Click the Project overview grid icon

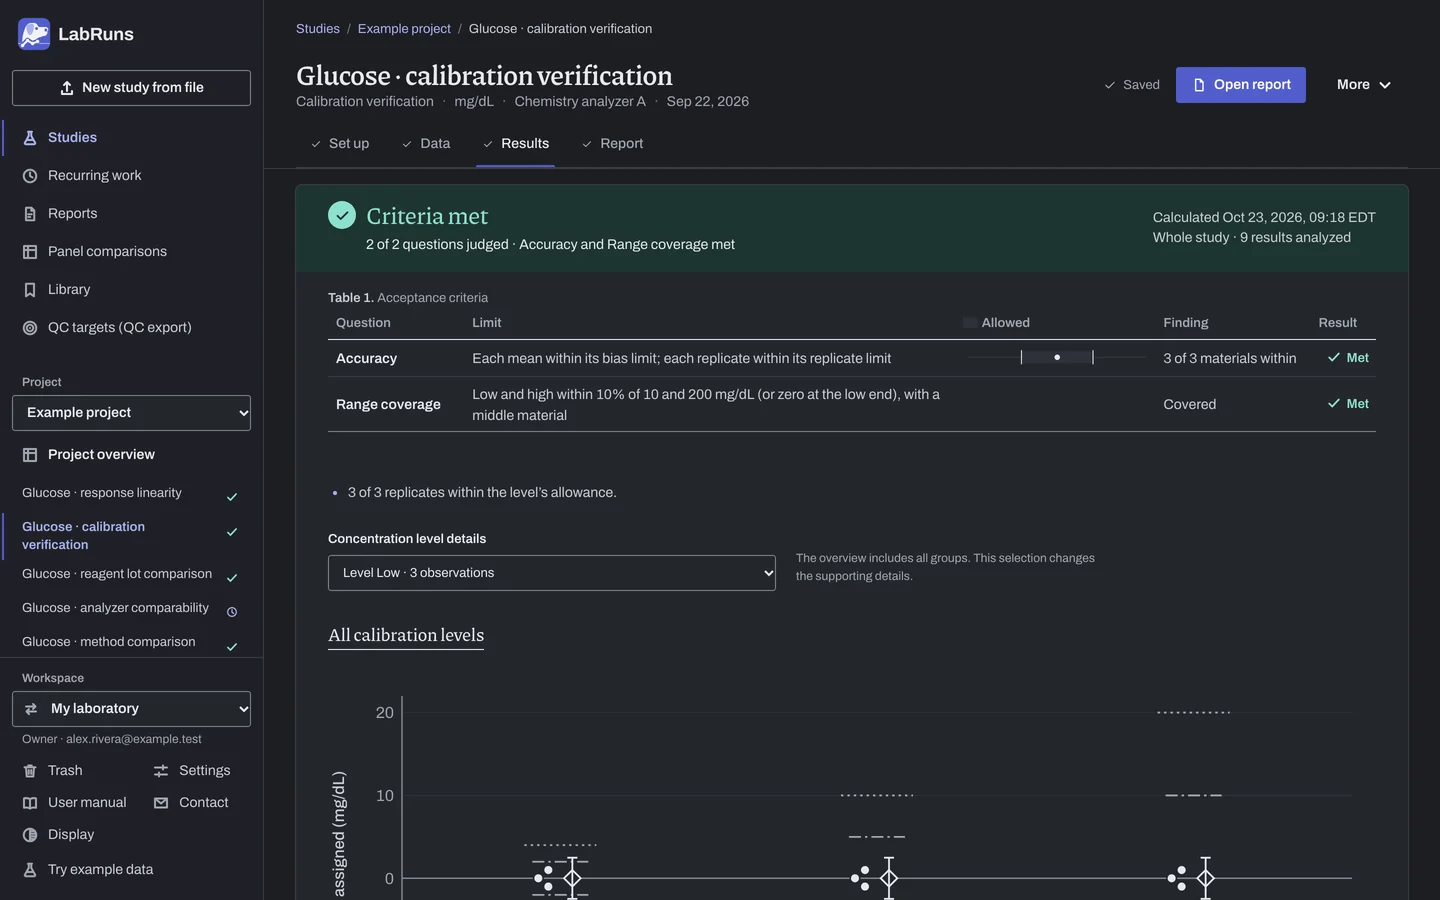[30, 455]
